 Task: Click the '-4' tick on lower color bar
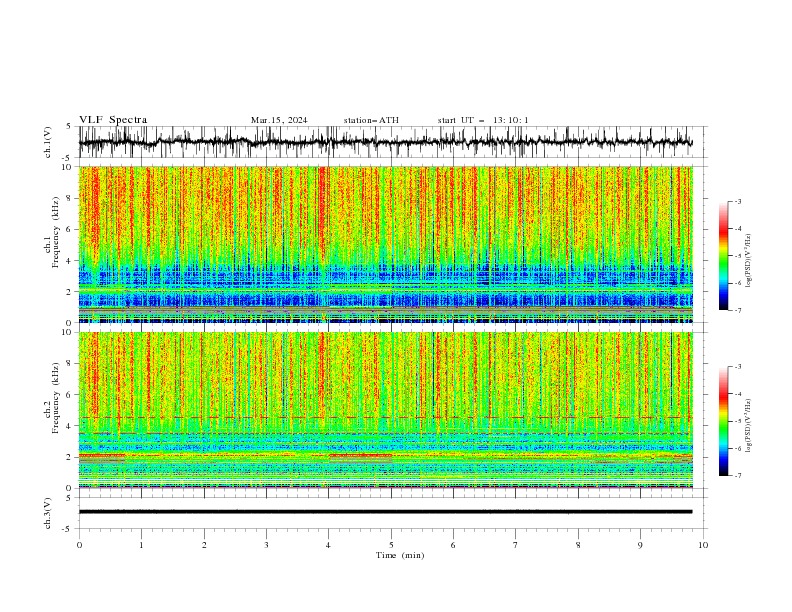click(737, 394)
